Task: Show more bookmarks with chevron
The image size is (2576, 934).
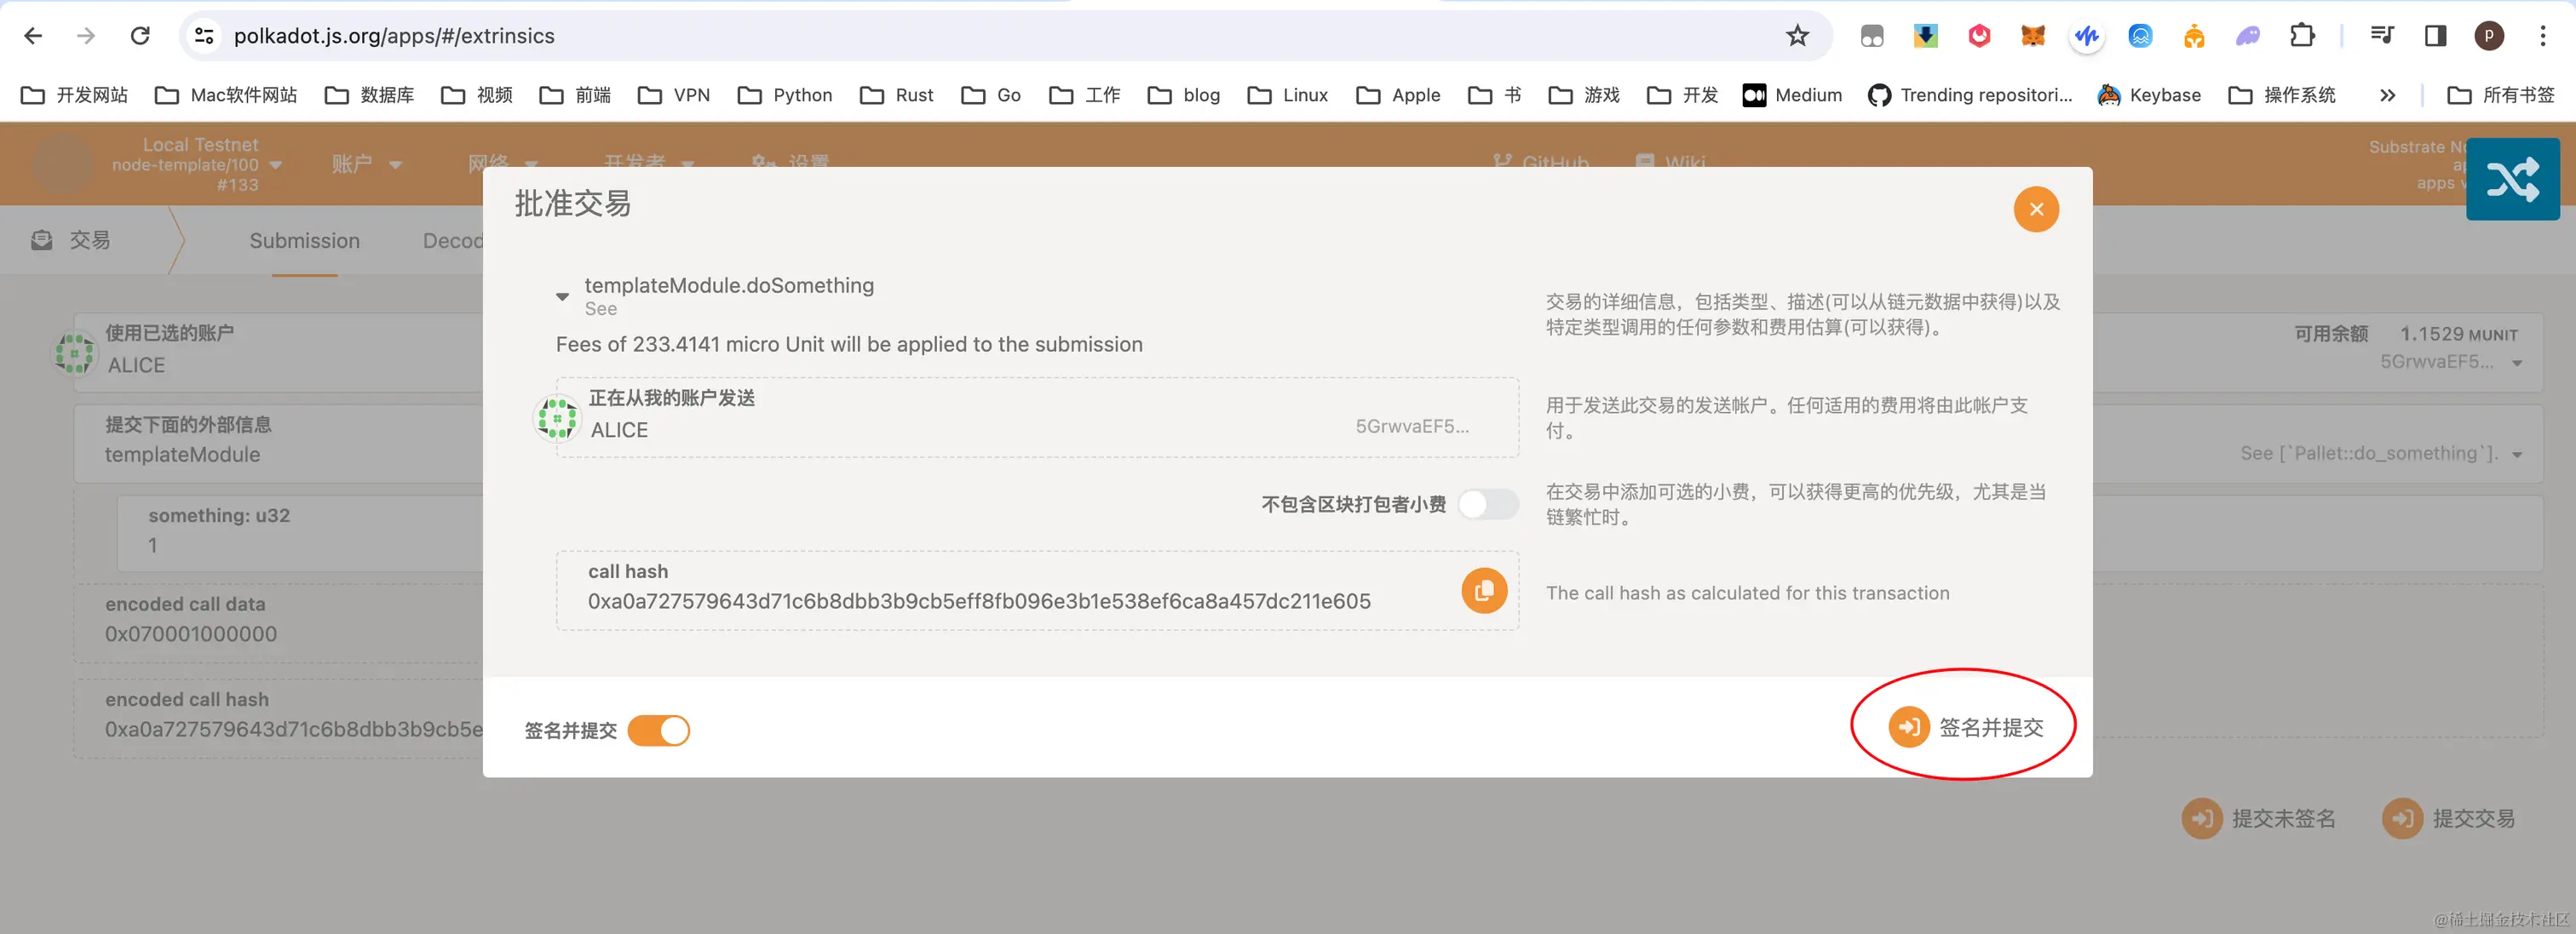Action: coord(2387,95)
